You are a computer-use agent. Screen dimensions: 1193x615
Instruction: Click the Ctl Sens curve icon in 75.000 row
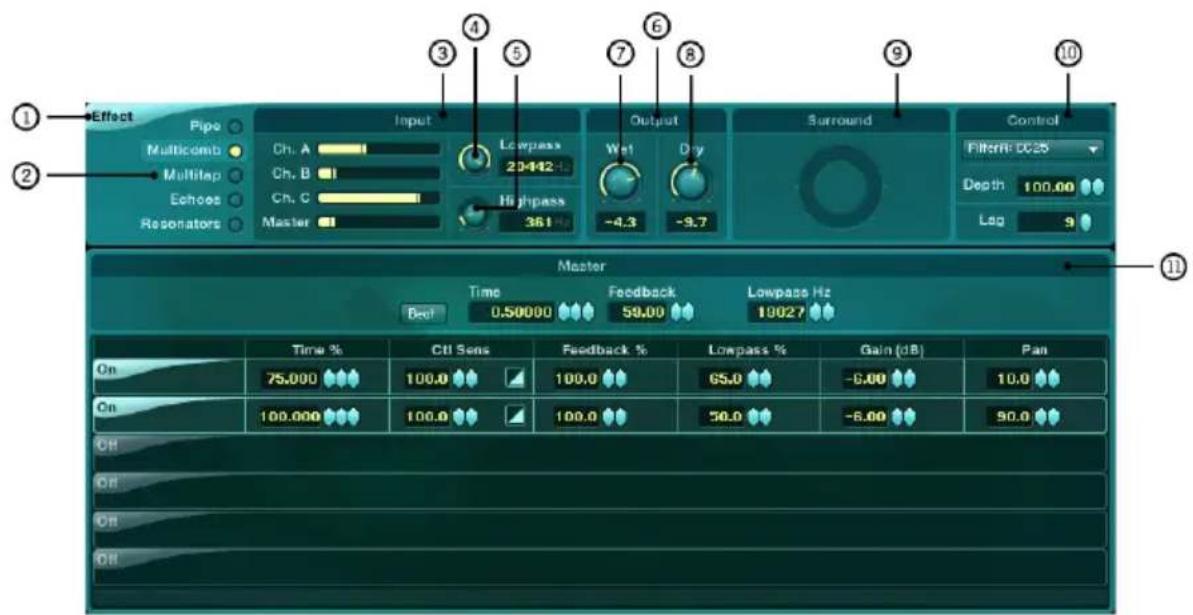pos(515,379)
